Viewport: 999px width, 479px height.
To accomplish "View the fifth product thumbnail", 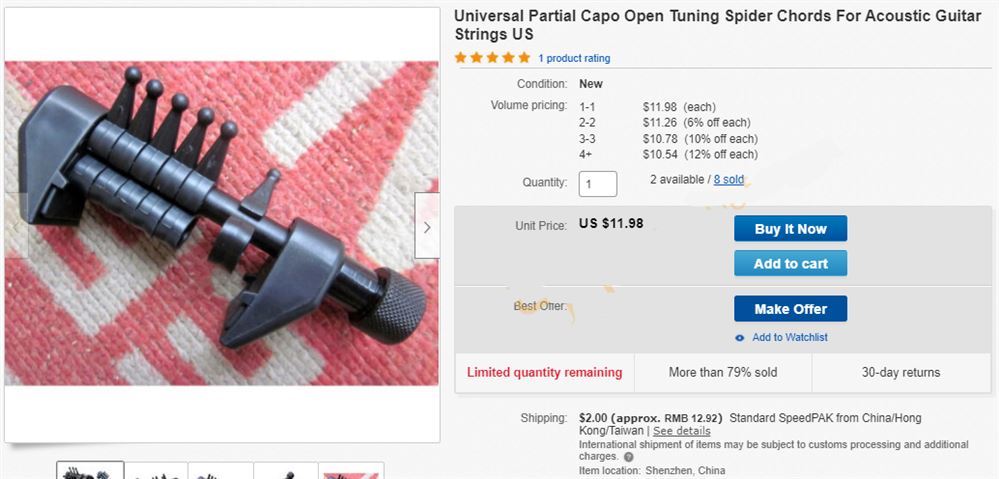I will pos(351,471).
